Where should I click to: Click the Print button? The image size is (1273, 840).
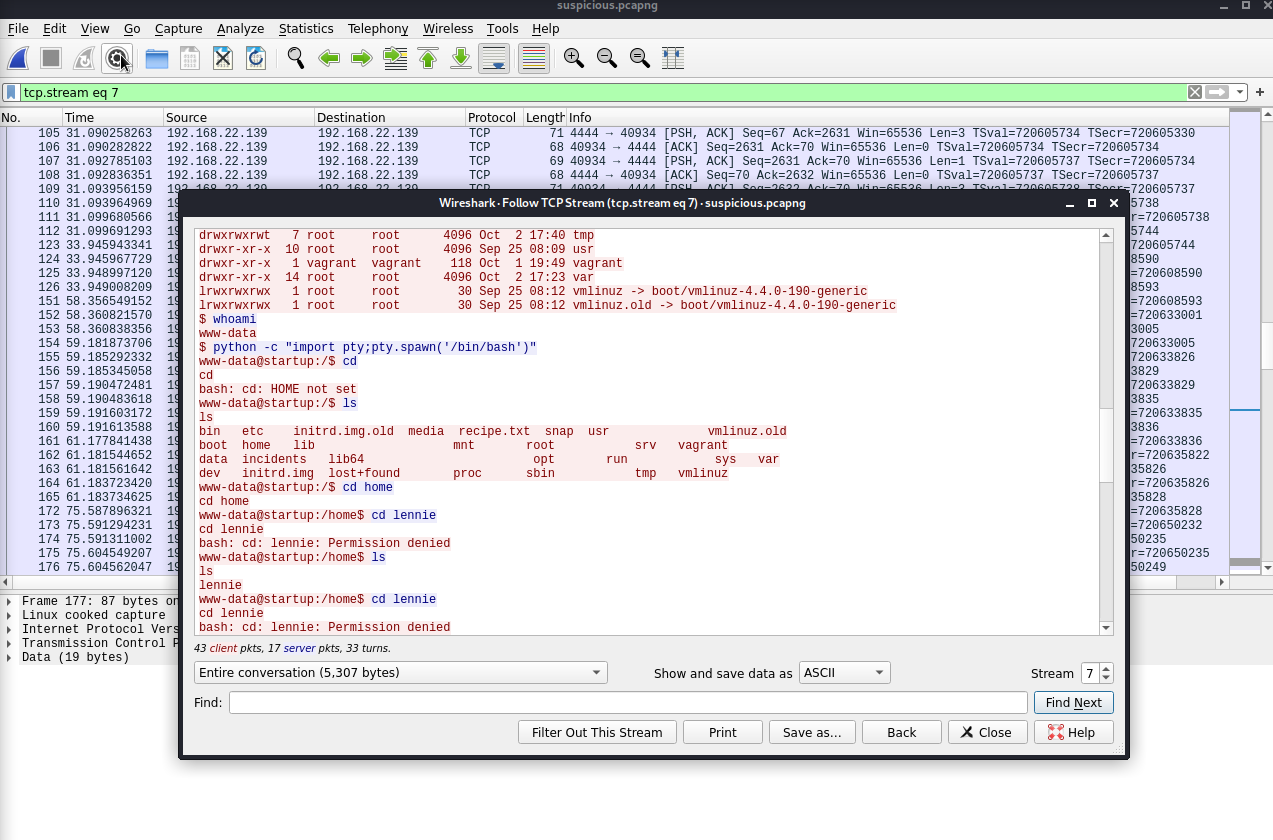(723, 732)
